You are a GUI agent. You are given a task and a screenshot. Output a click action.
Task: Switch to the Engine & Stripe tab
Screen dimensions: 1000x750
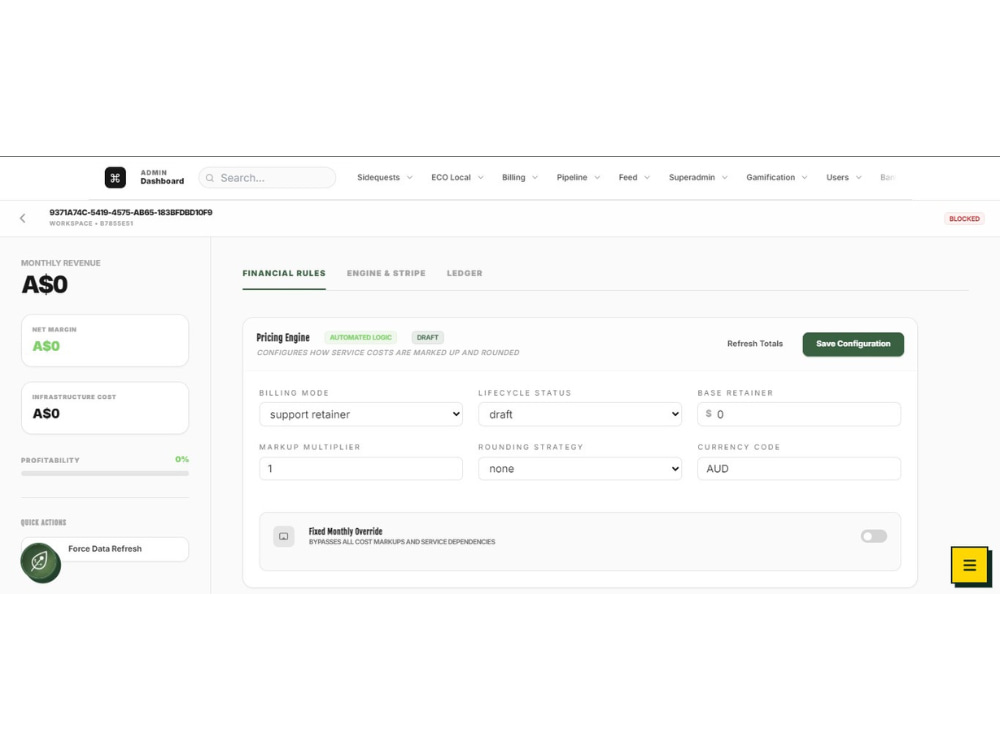click(x=386, y=273)
